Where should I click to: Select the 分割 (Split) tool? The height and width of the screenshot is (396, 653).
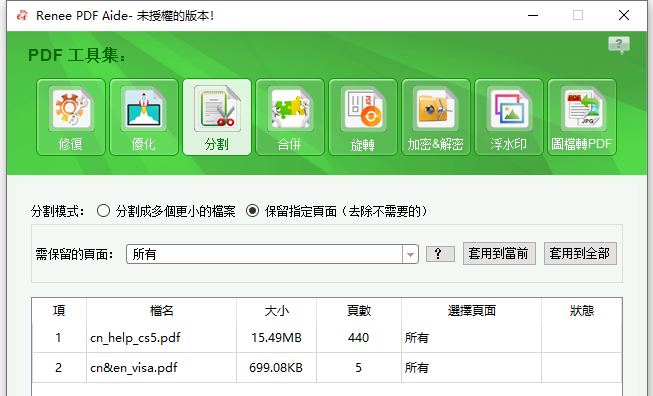[x=217, y=117]
